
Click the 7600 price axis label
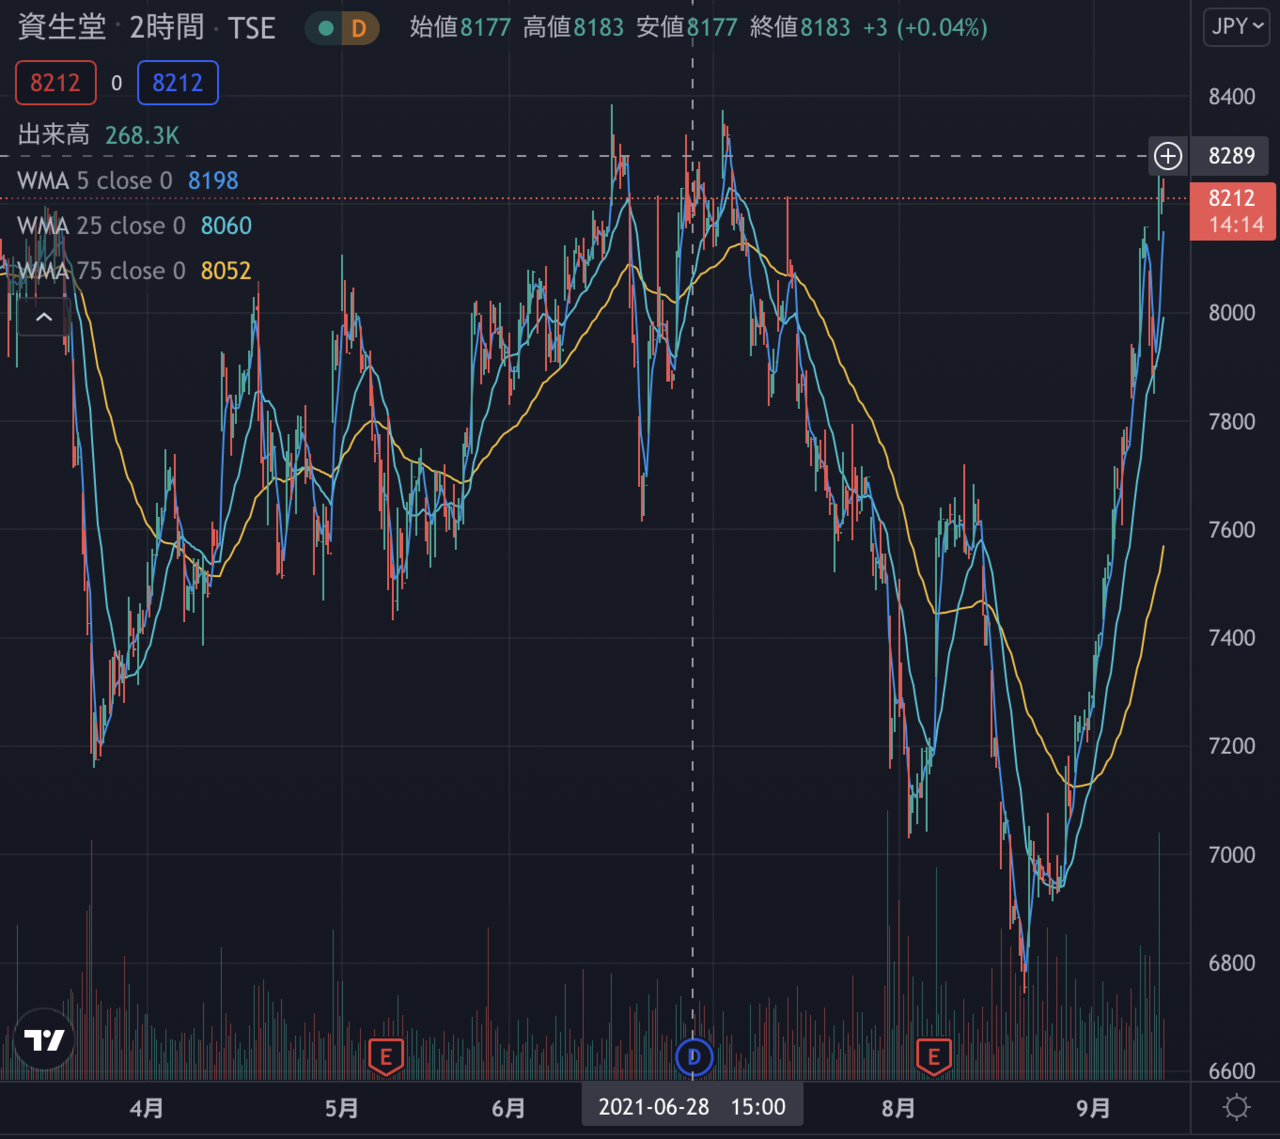pos(1231,530)
